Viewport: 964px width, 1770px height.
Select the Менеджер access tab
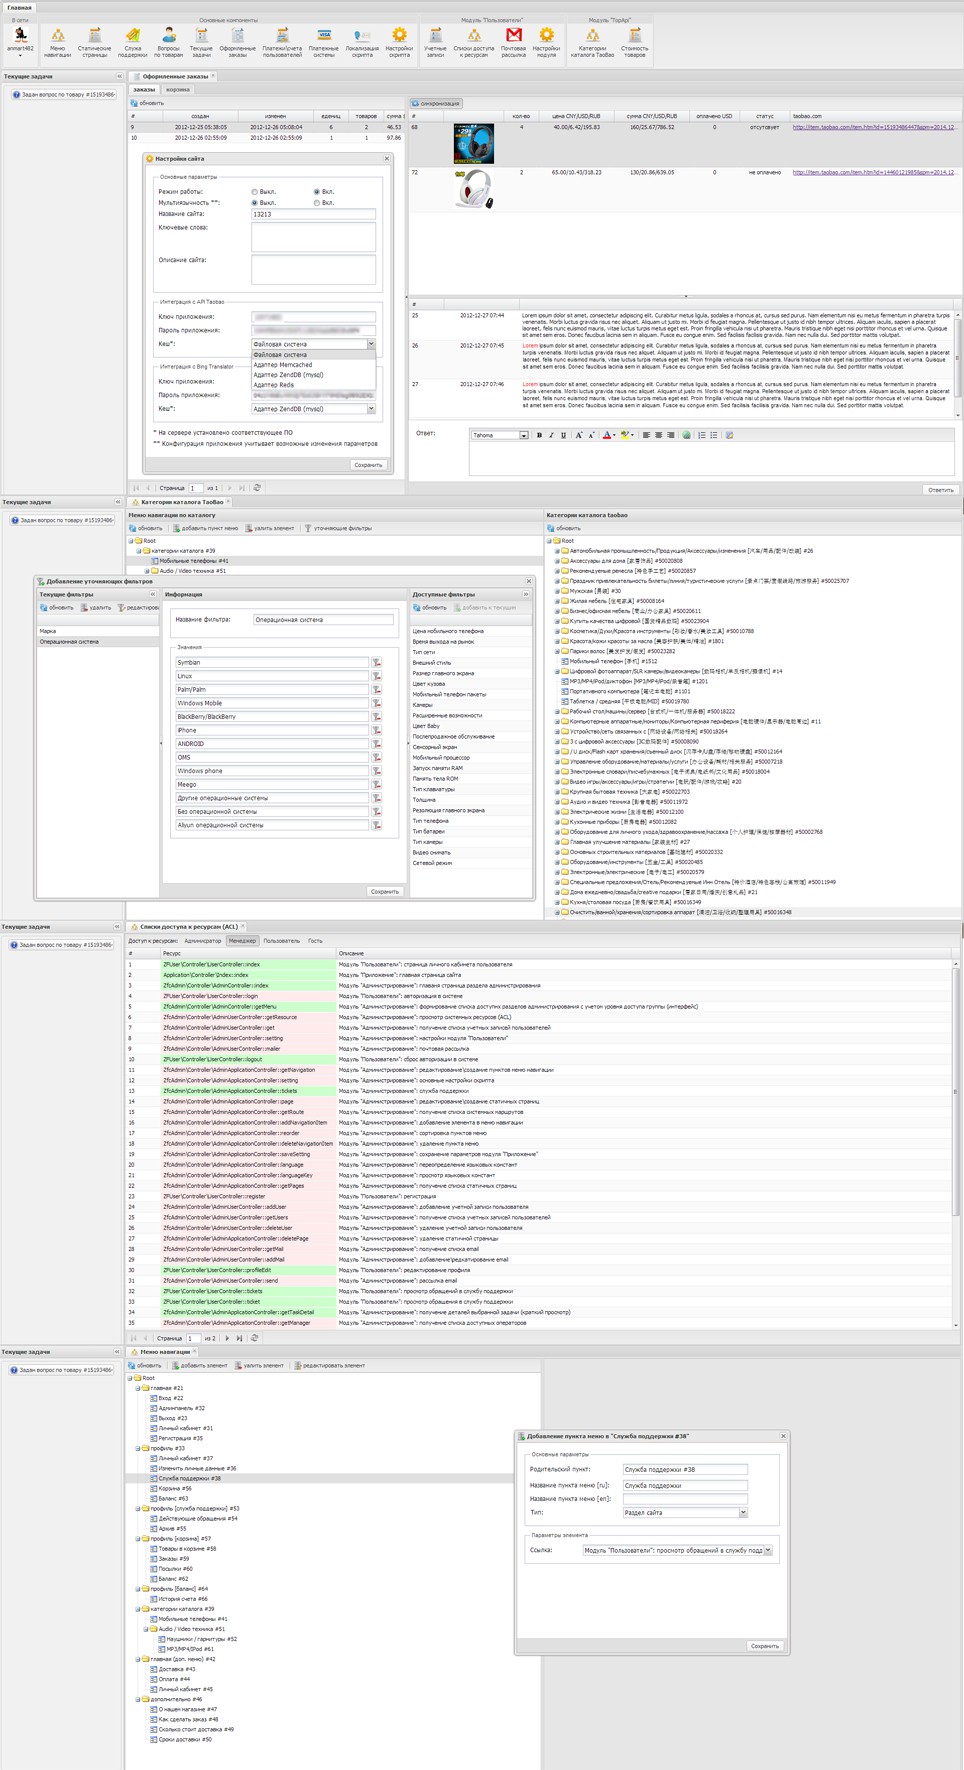click(x=242, y=941)
